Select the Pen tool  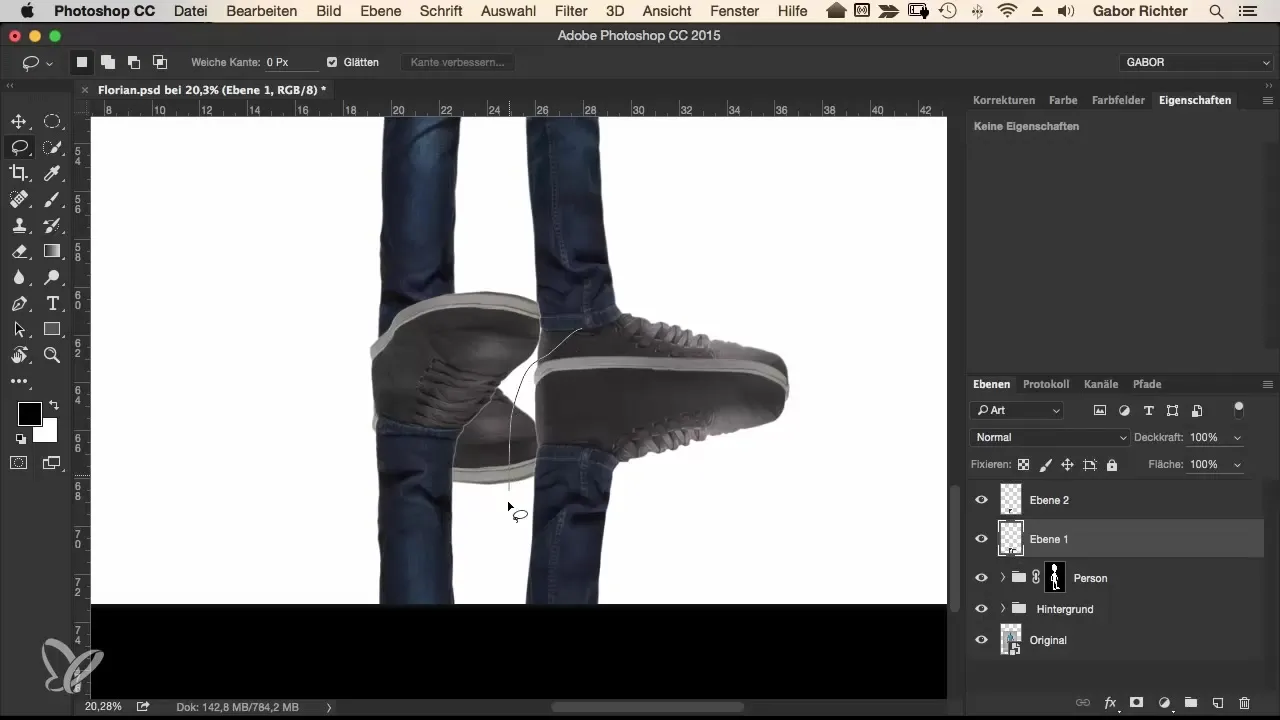tap(19, 303)
